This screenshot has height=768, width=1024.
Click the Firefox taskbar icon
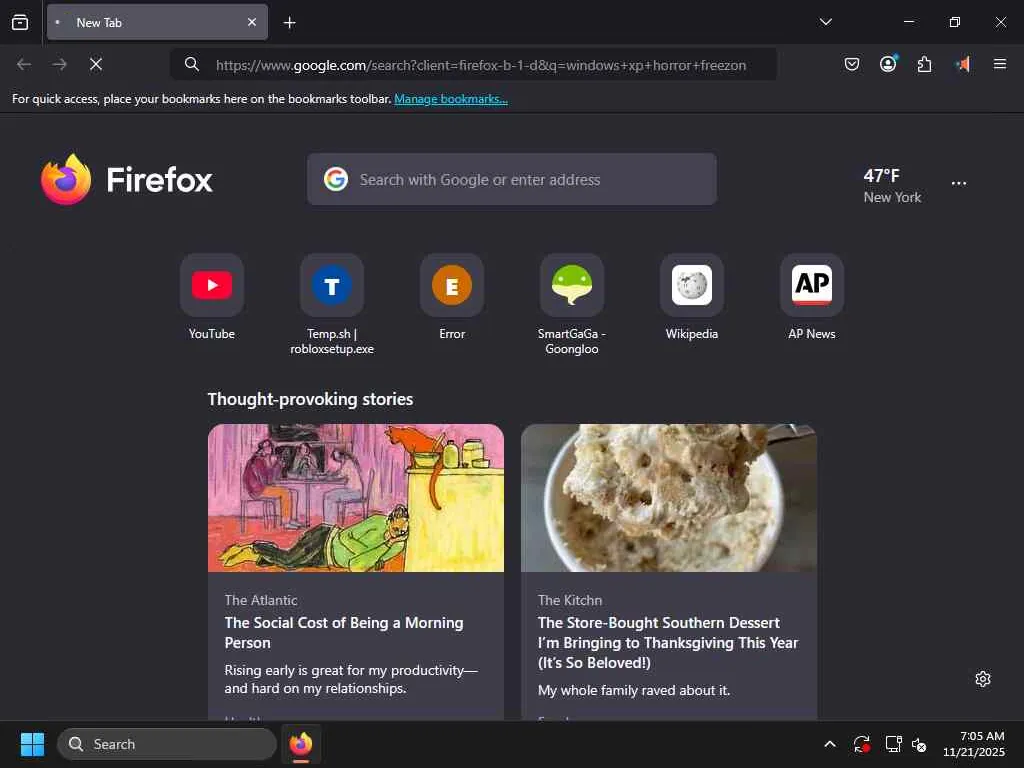click(301, 744)
